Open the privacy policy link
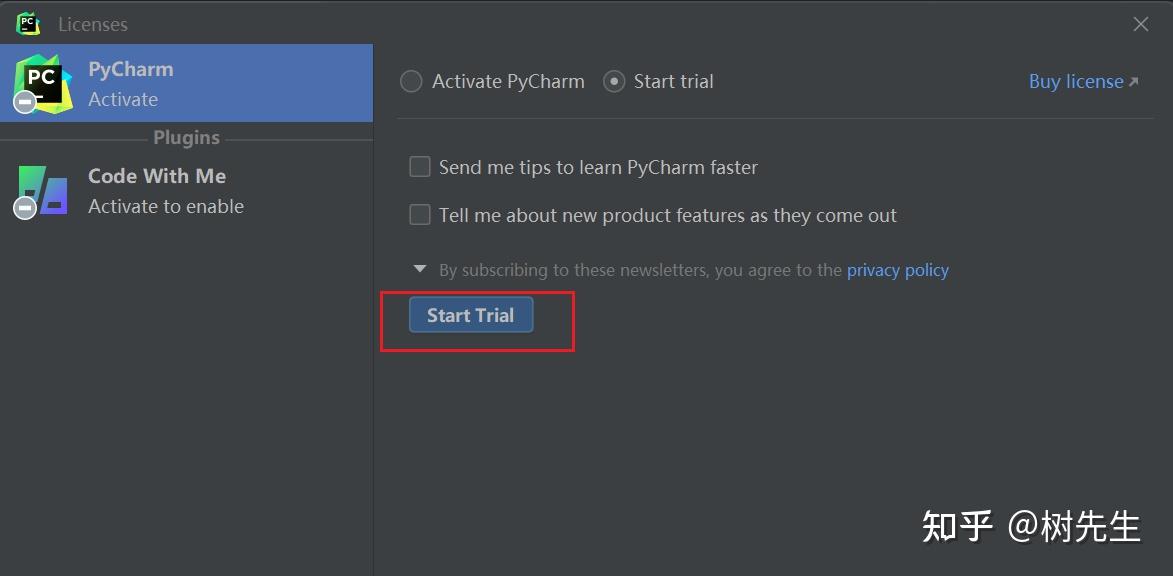The image size is (1173, 576). coord(897,270)
